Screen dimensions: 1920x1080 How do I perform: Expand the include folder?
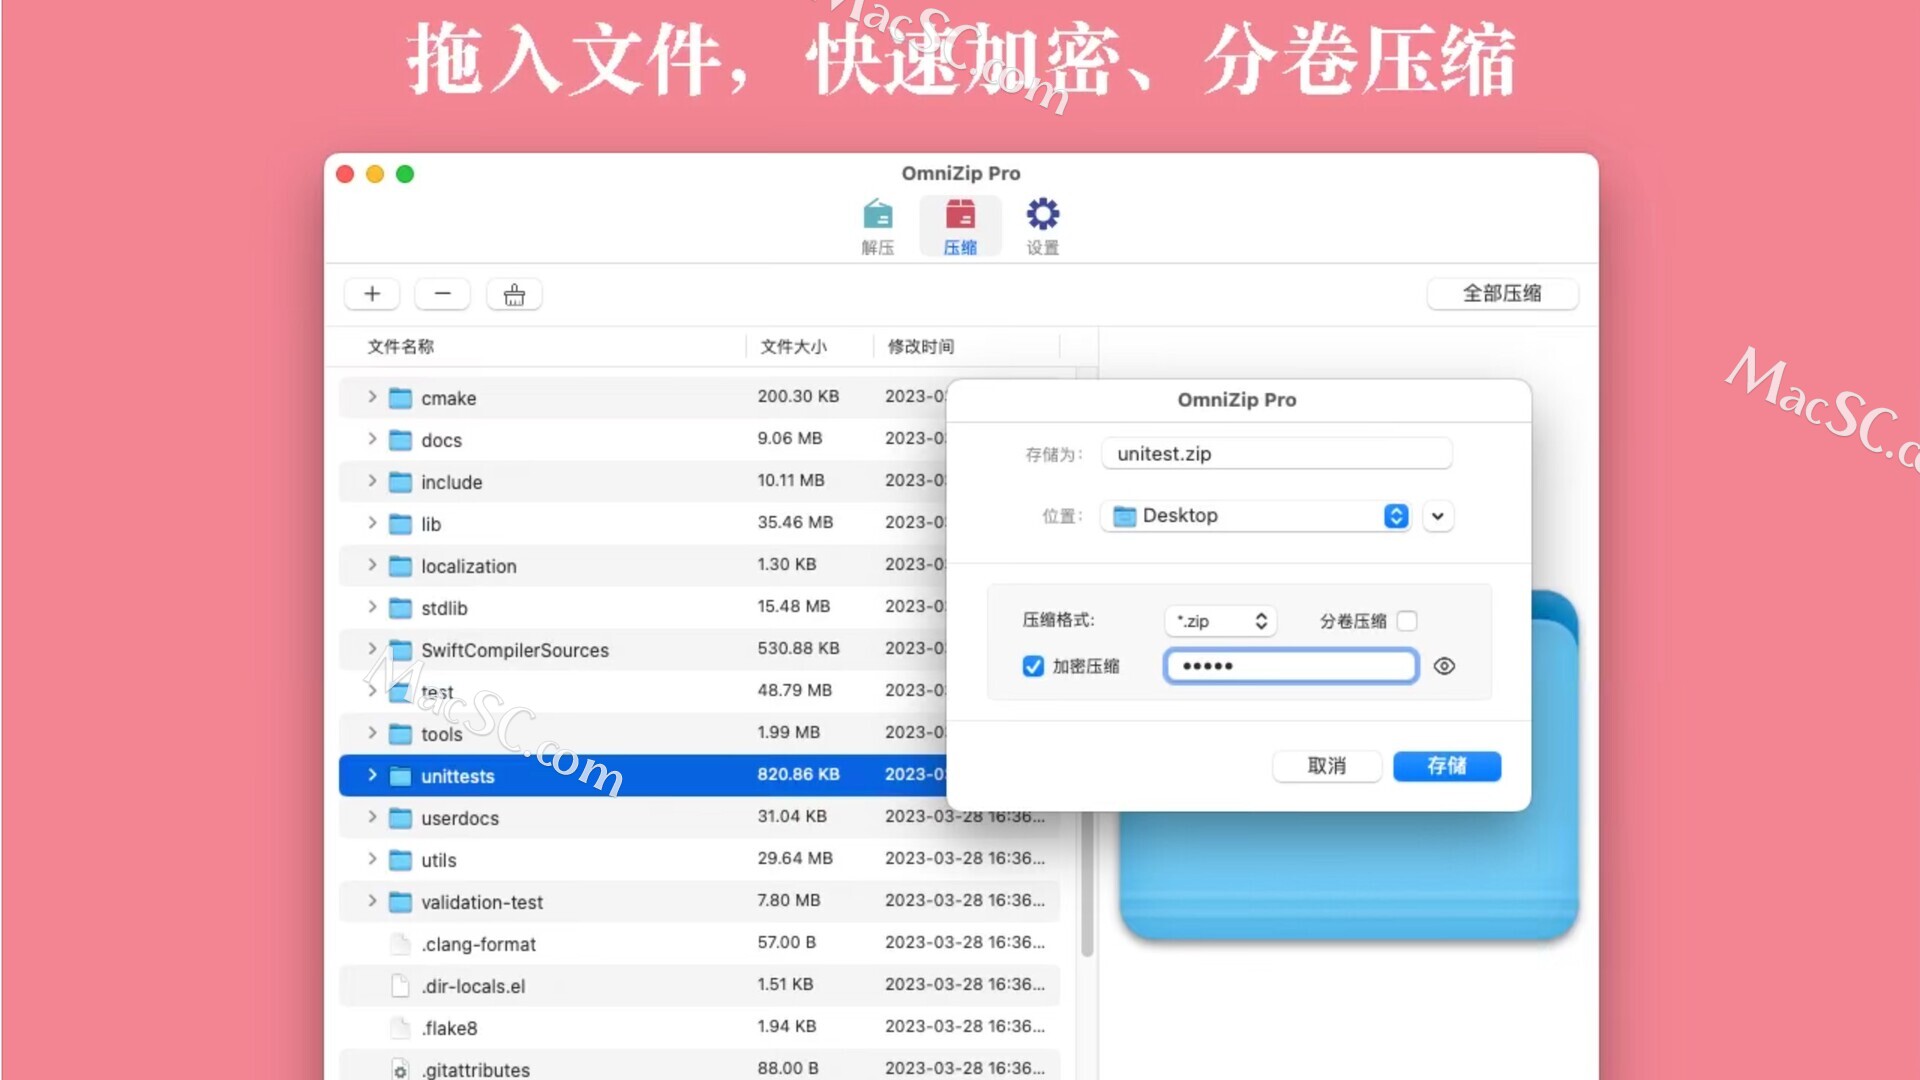[x=372, y=481]
